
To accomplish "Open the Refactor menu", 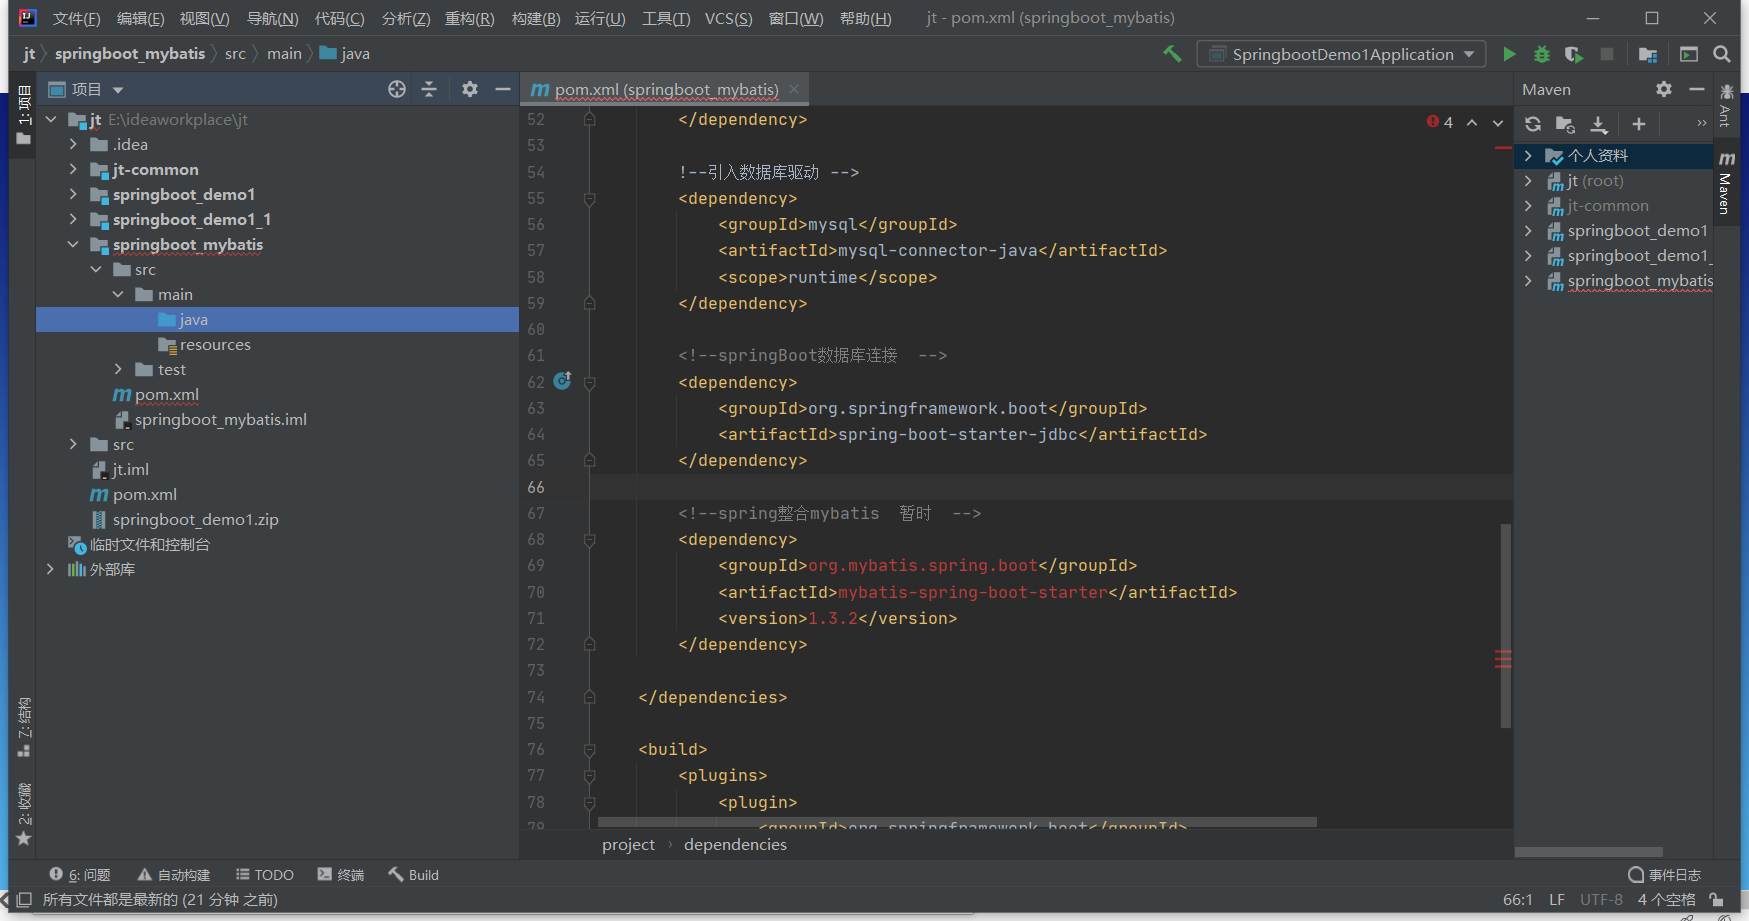I will pyautogui.click(x=469, y=18).
